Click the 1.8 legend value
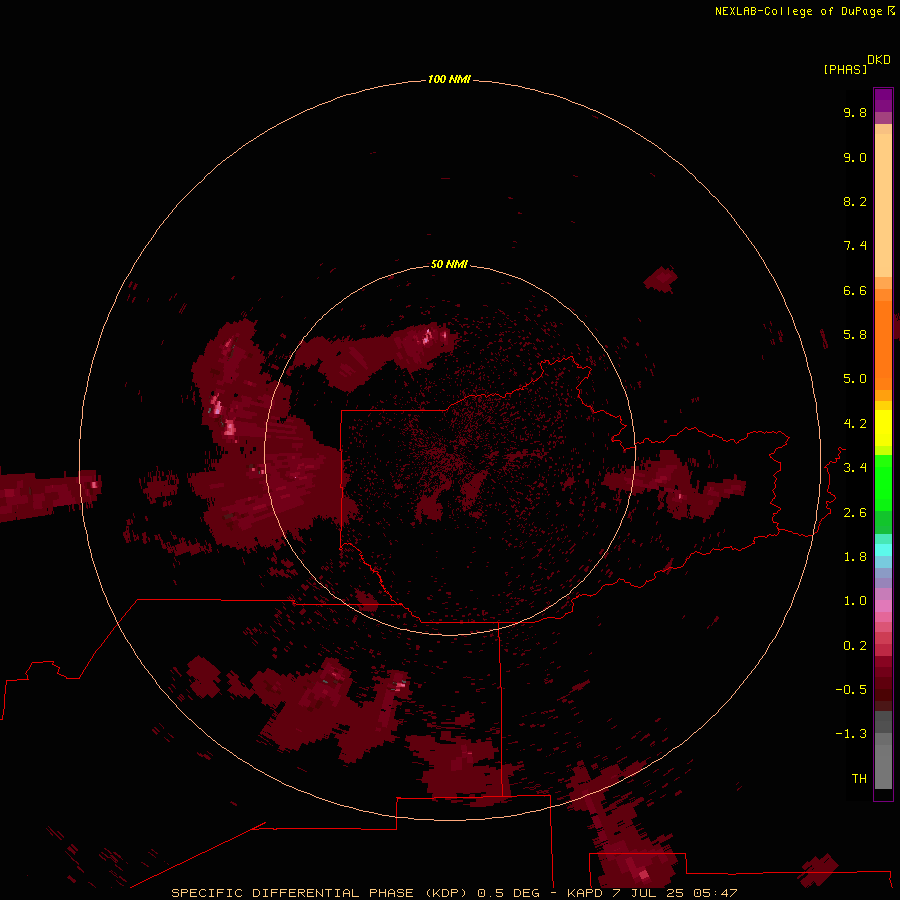Screen dimensions: 900x900 pos(855,557)
